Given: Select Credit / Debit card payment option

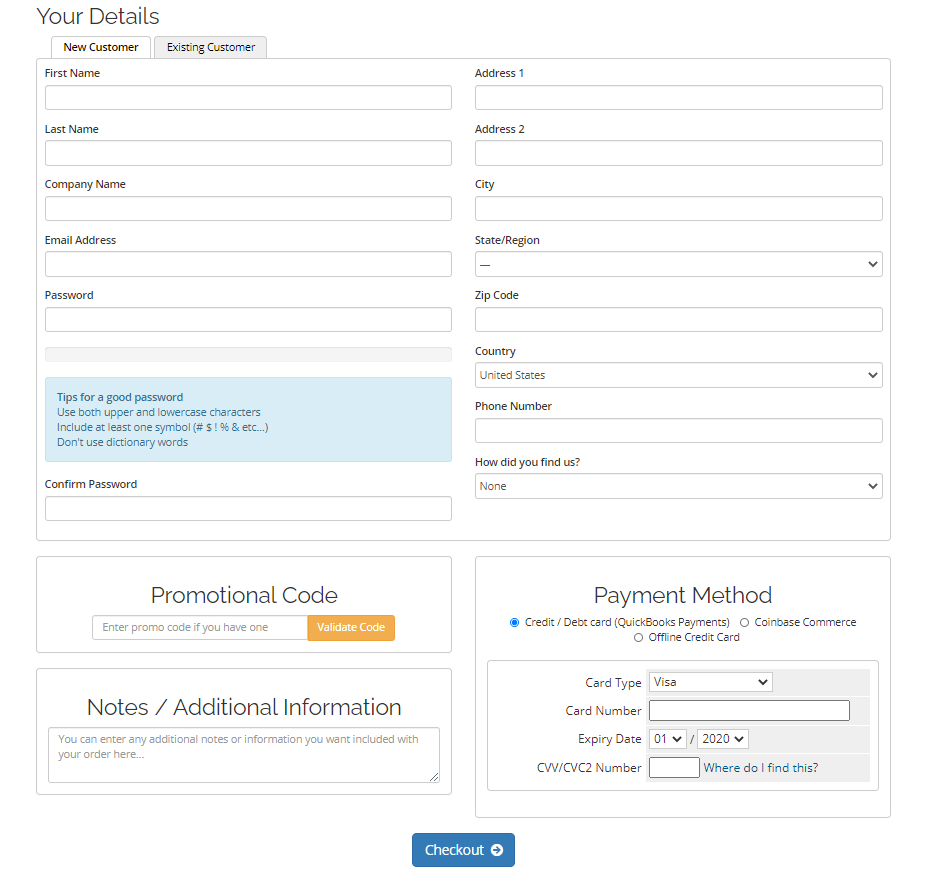Looking at the screenshot, I should tap(515, 622).
